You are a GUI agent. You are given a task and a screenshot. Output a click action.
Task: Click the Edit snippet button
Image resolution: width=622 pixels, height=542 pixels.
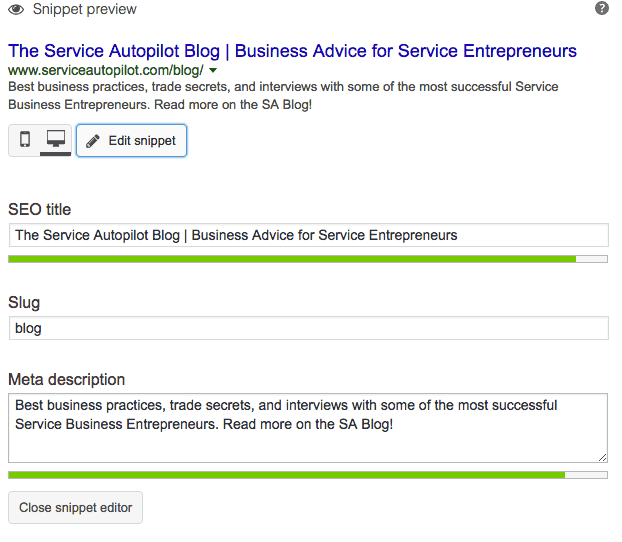click(131, 140)
